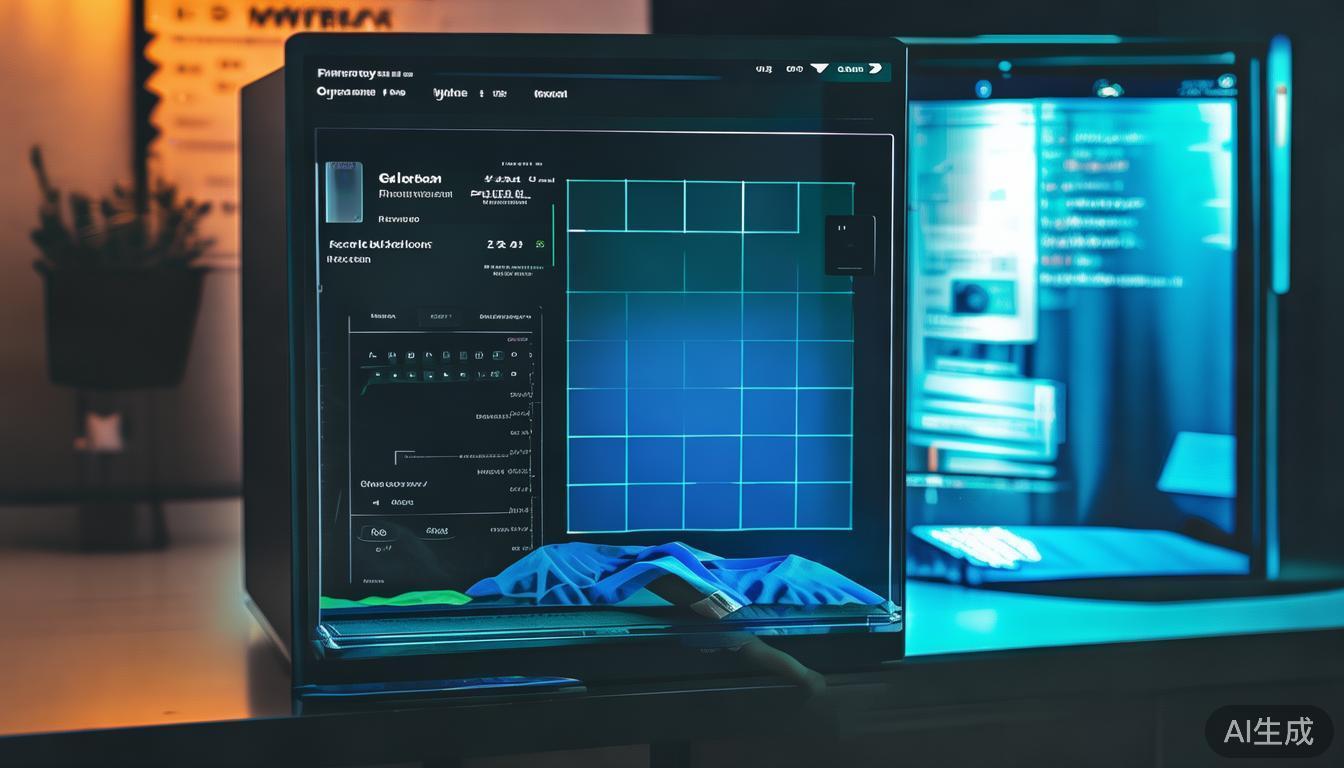This screenshot has height=768, width=1344.
Task: Select the device thumbnail beside the 'Gelorban' title
Action: (x=343, y=192)
